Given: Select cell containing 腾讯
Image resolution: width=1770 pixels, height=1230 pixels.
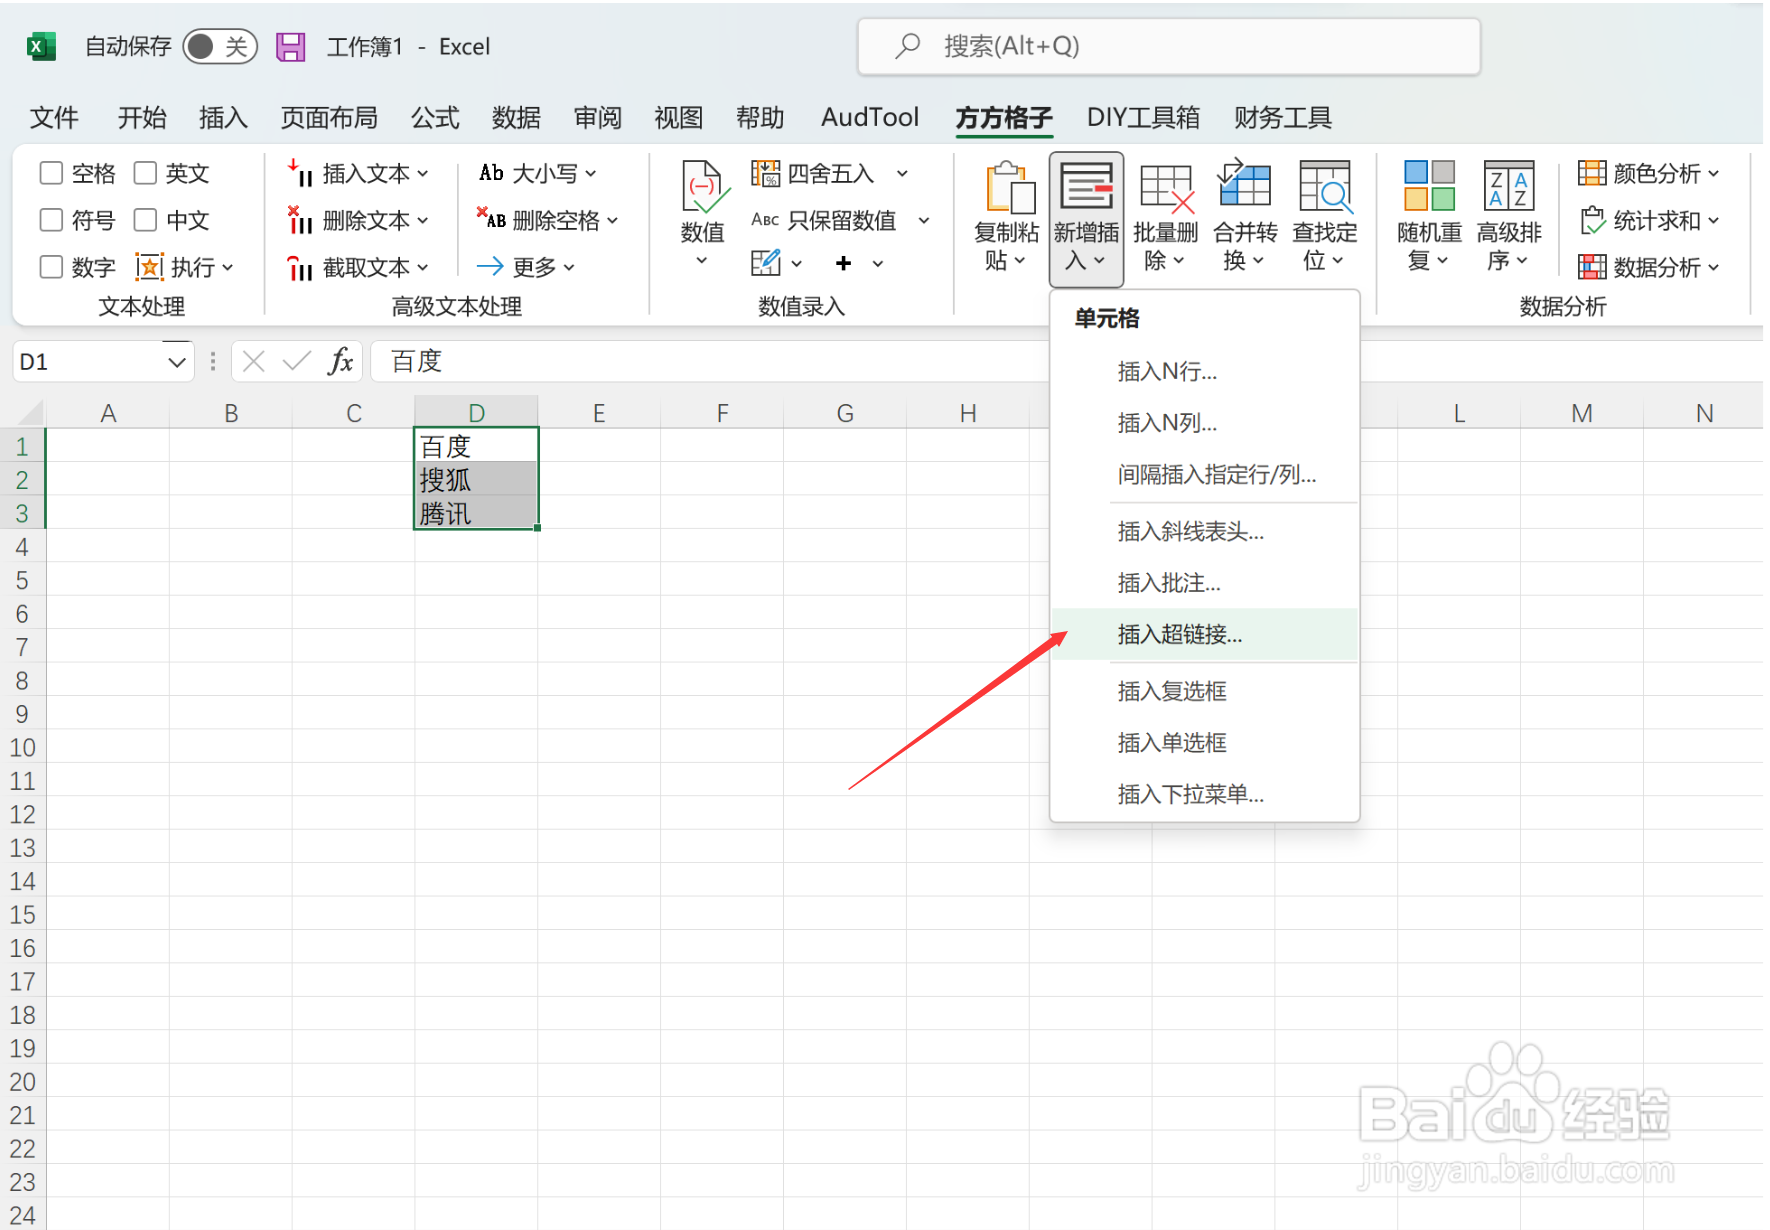Looking at the screenshot, I should [477, 513].
